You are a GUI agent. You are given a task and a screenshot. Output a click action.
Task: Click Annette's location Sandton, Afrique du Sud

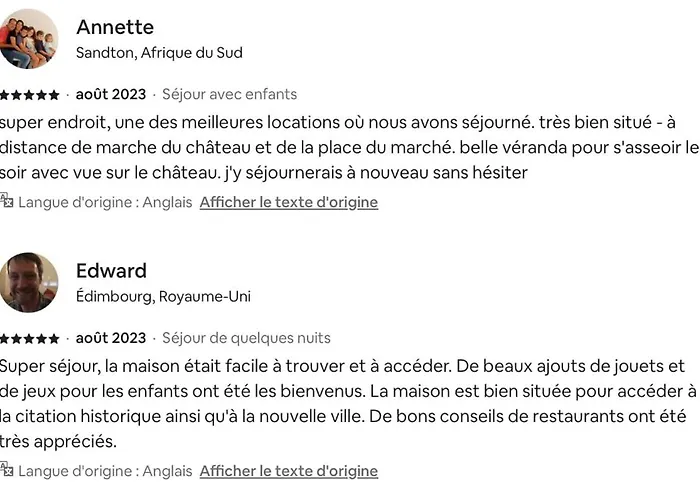tap(159, 53)
